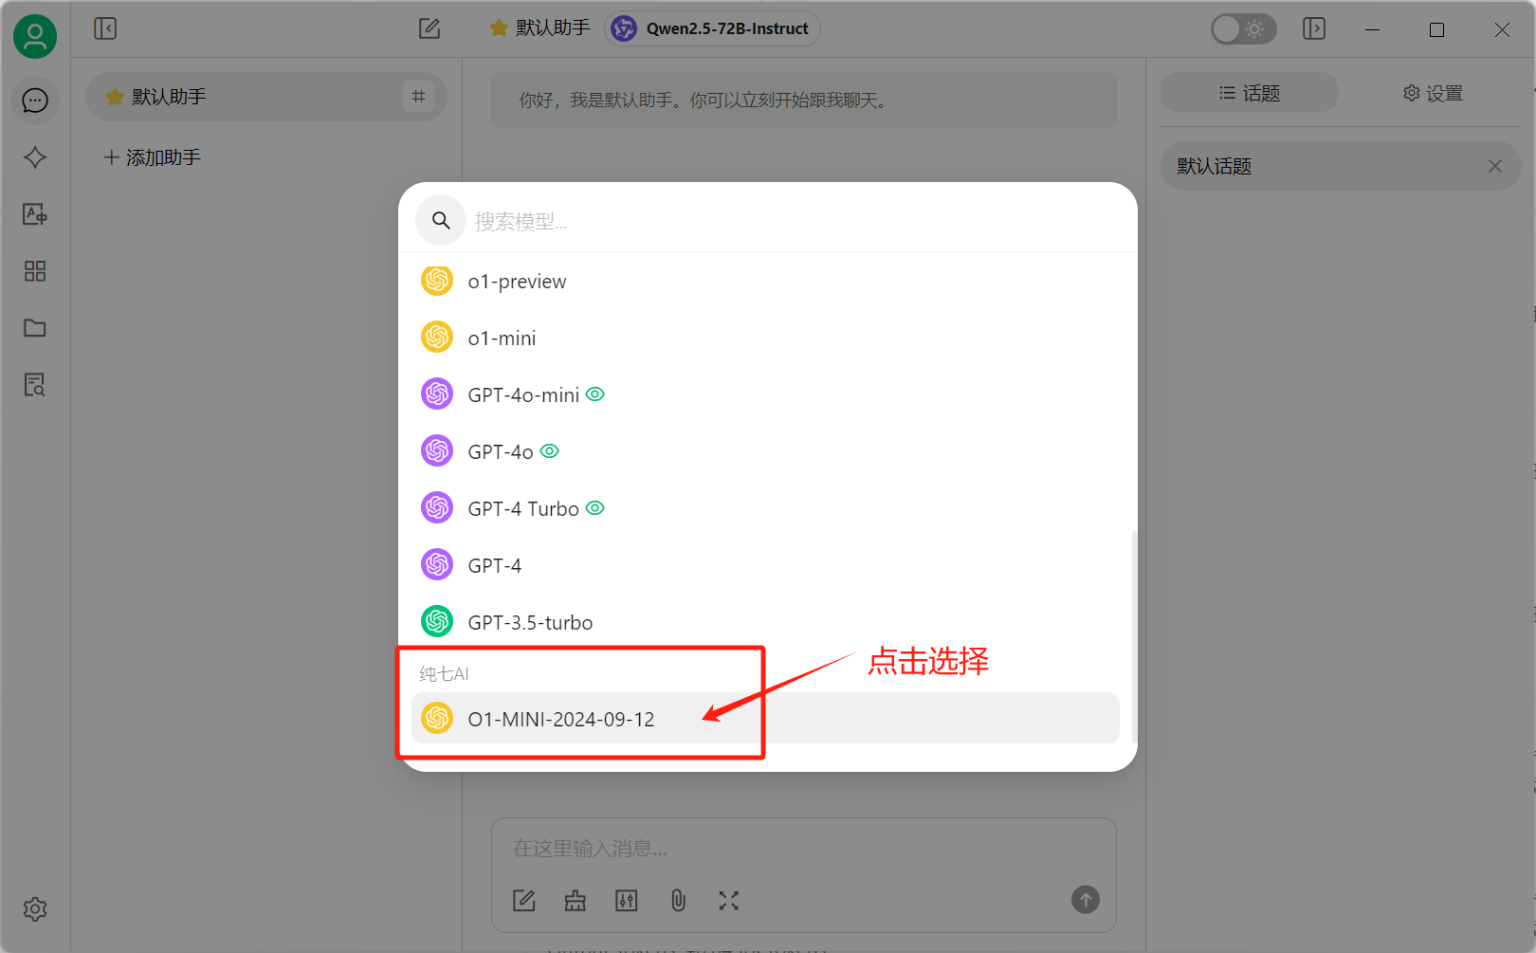Open the Qwen2.5-72B-Instruct model selector

(712, 29)
